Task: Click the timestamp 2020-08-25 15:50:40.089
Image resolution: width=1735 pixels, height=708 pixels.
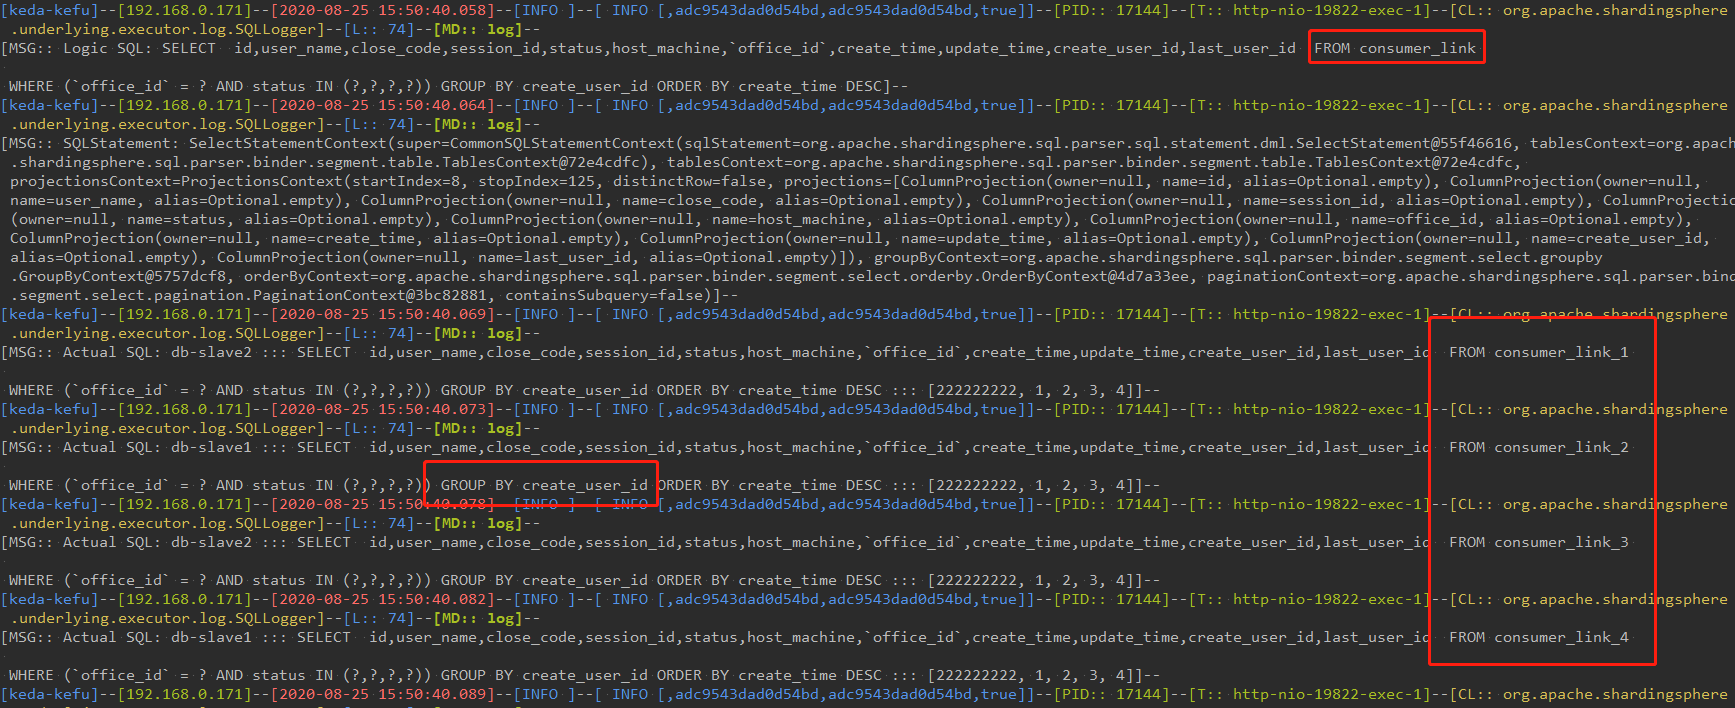Action: (x=384, y=694)
